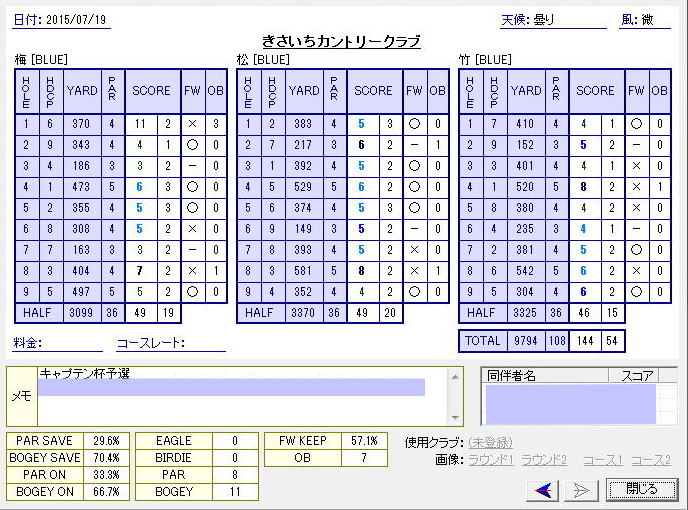Click yardage 473 on 梅 hole 4
Viewport: 688px width, 510px height.
coord(81,187)
